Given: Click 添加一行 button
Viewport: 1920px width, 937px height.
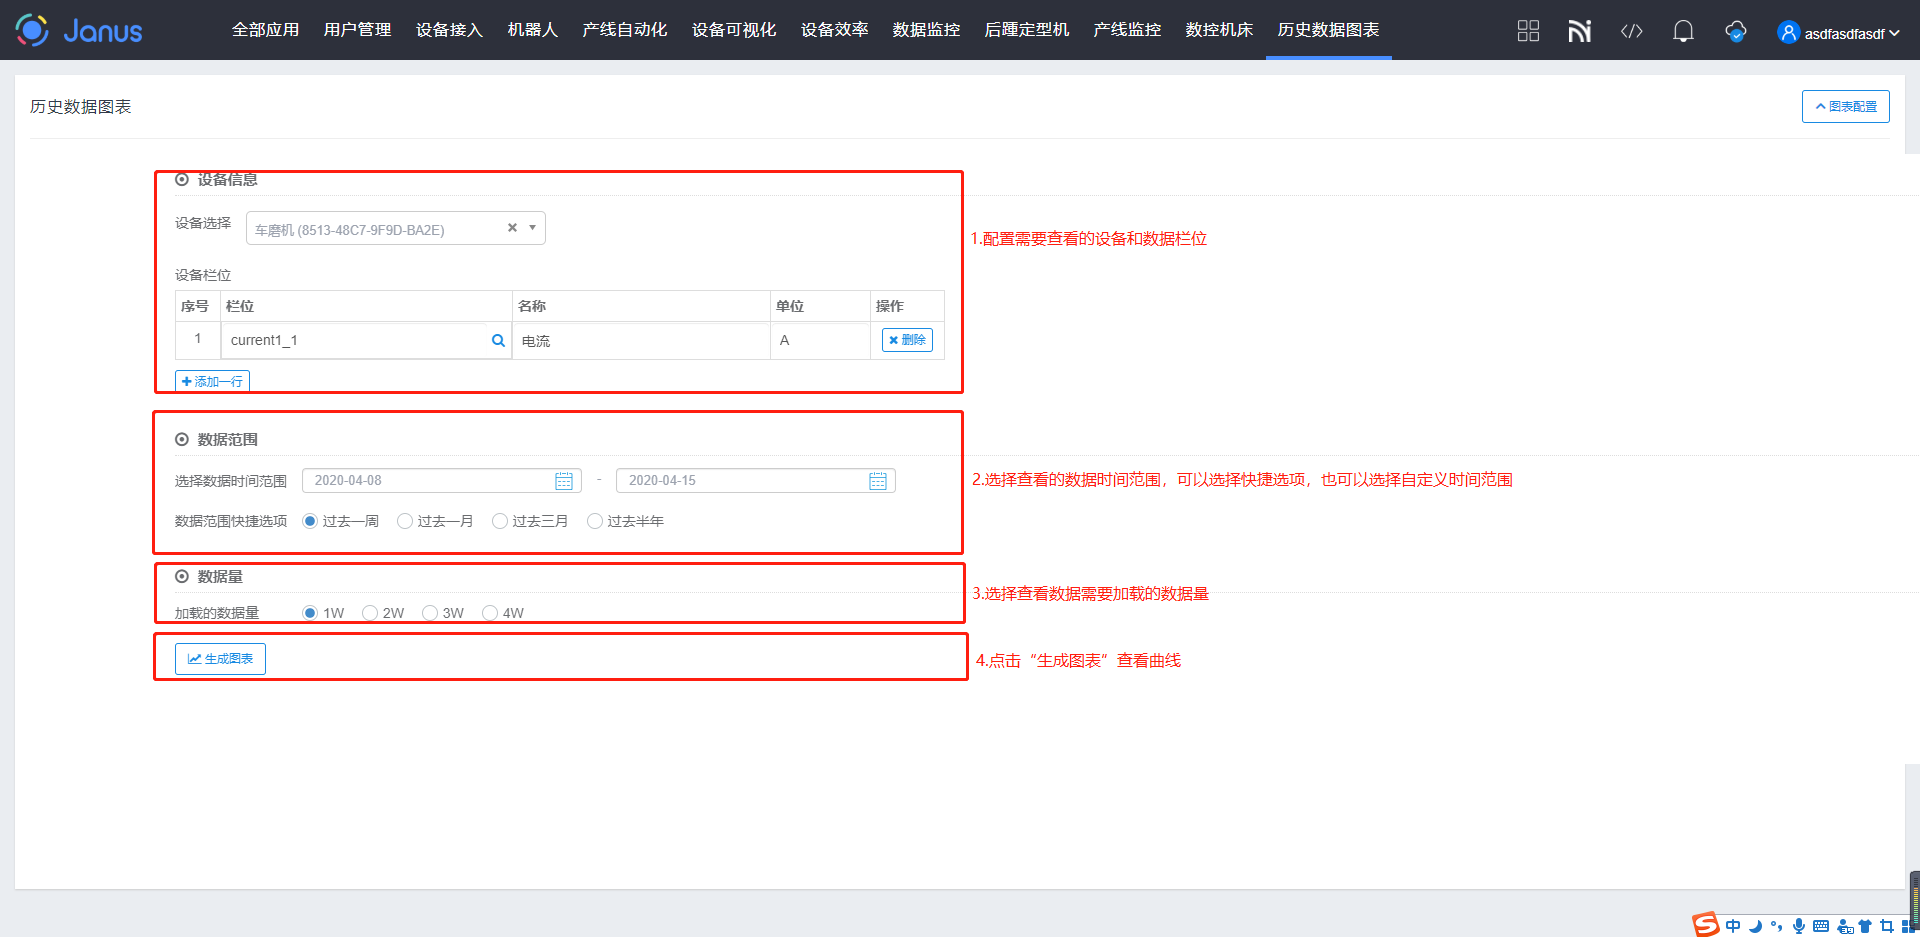Looking at the screenshot, I should point(212,381).
